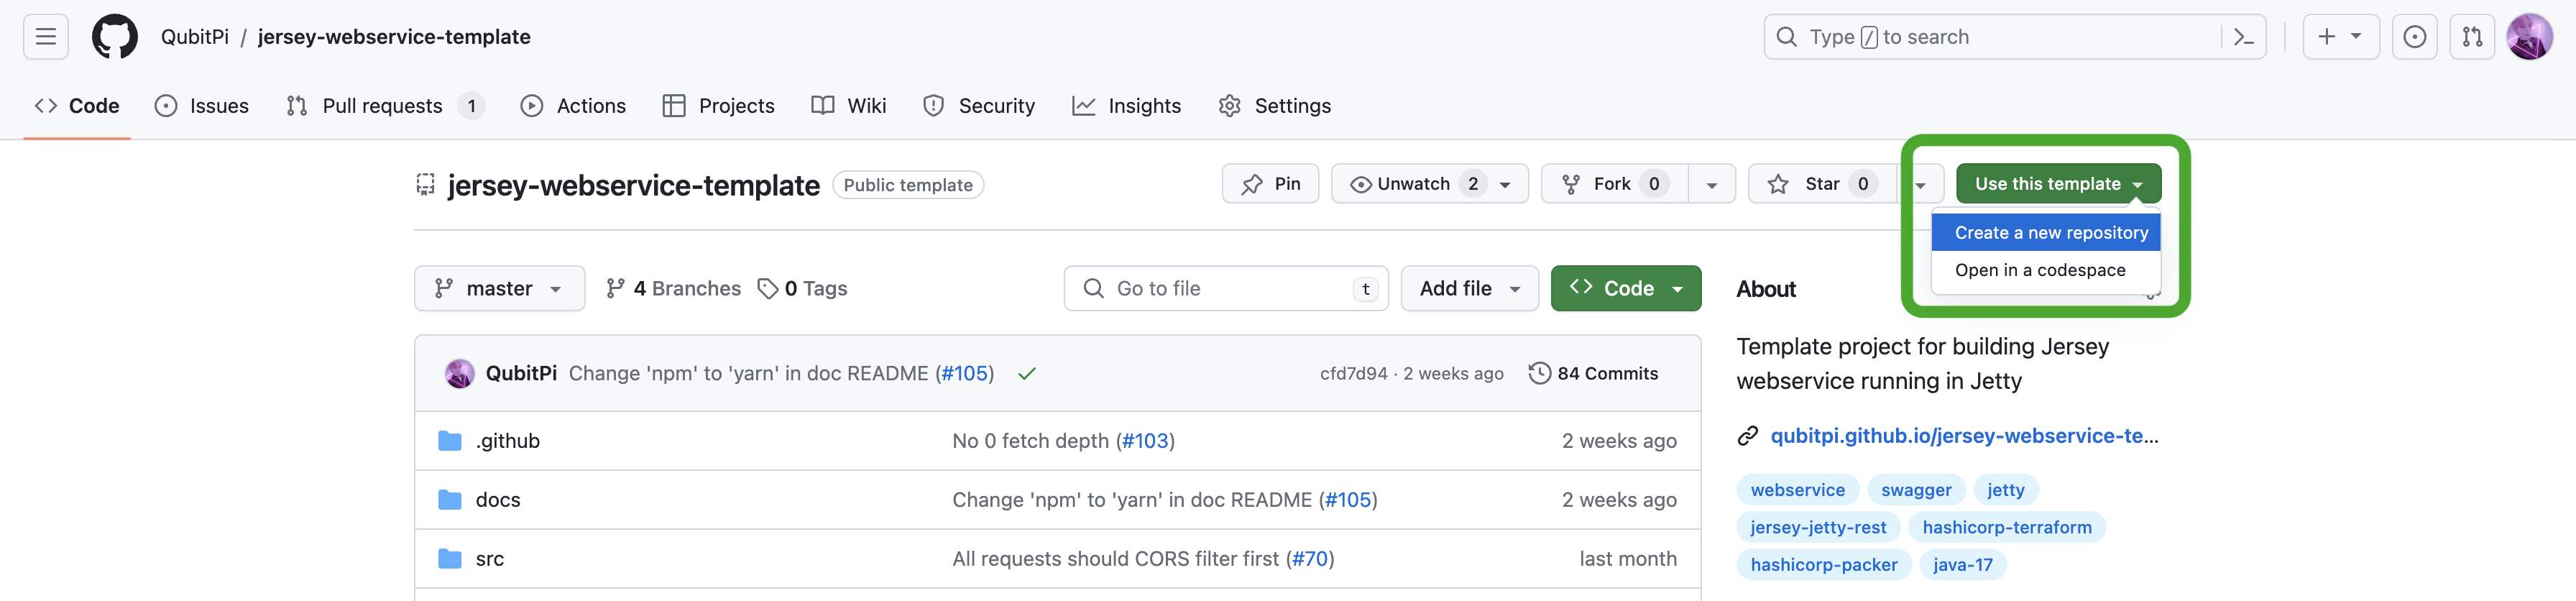Screen dimensions: 2576x601
Task: View the 84 Commits history
Action: click(1593, 374)
